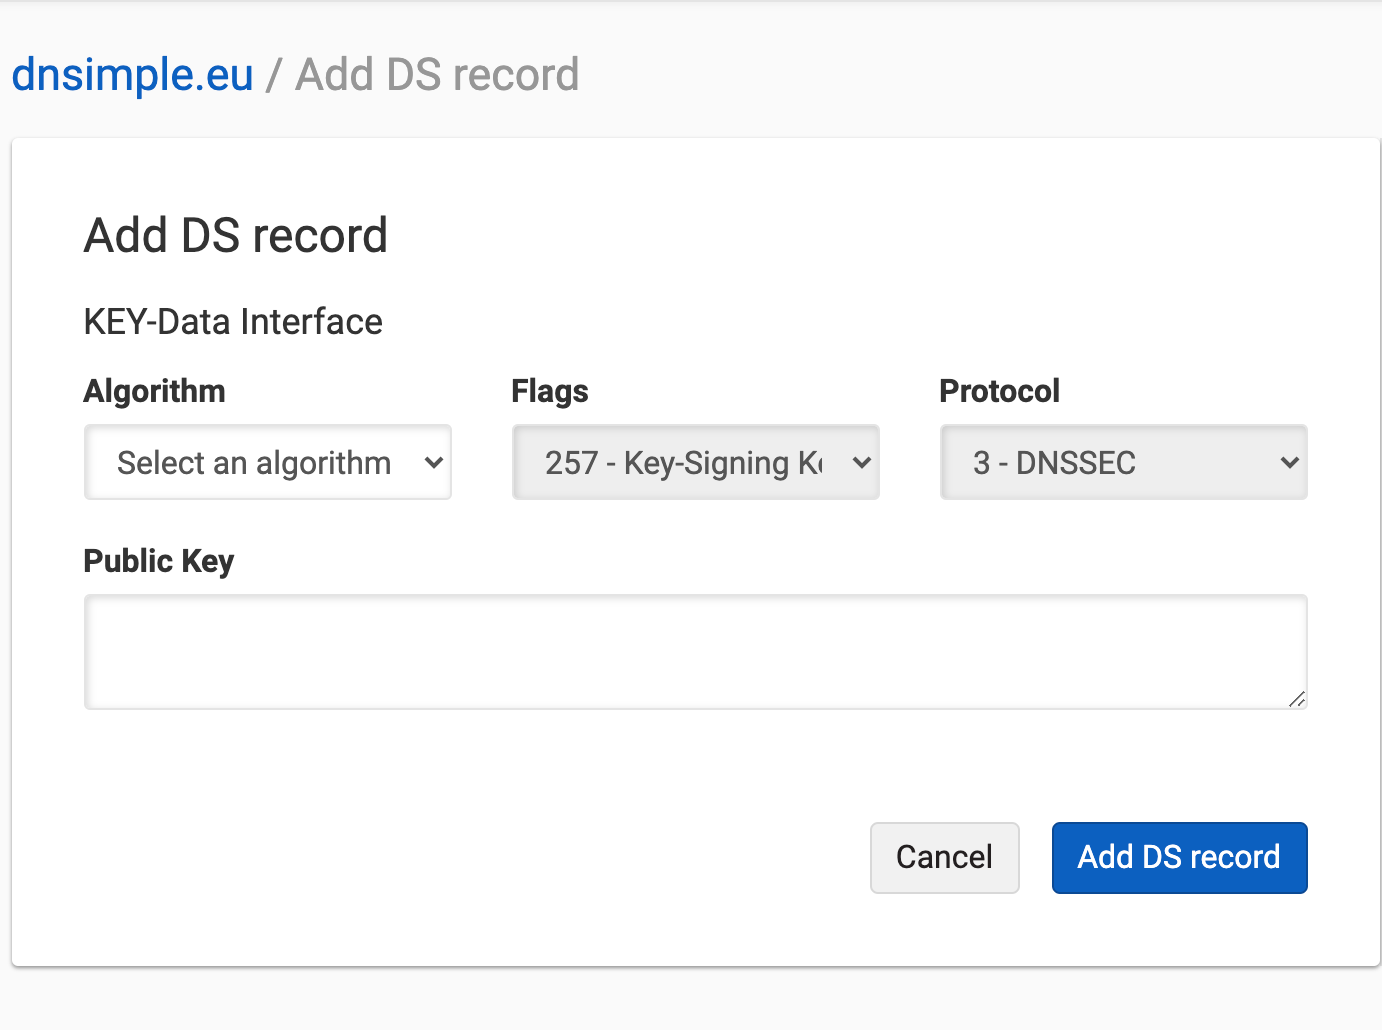Click the Protocol dropdown arrow
This screenshot has height=1030, width=1382.
click(1290, 462)
